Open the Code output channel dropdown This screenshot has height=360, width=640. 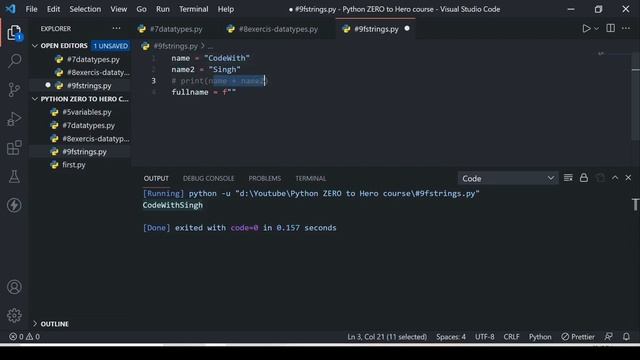[x=507, y=178]
